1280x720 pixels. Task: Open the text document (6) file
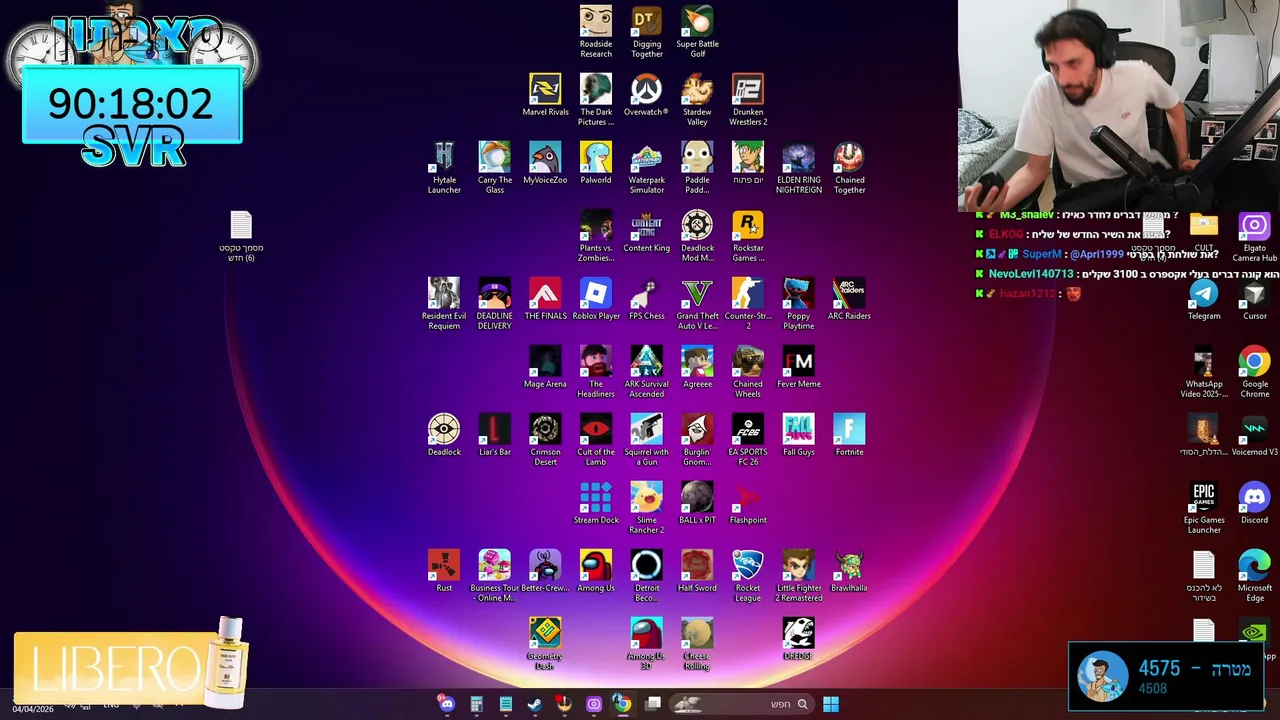[x=241, y=236]
